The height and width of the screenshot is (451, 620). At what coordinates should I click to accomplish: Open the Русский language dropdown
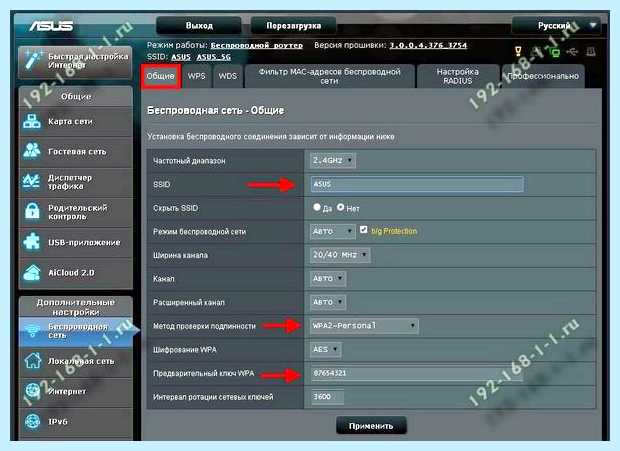(556, 26)
